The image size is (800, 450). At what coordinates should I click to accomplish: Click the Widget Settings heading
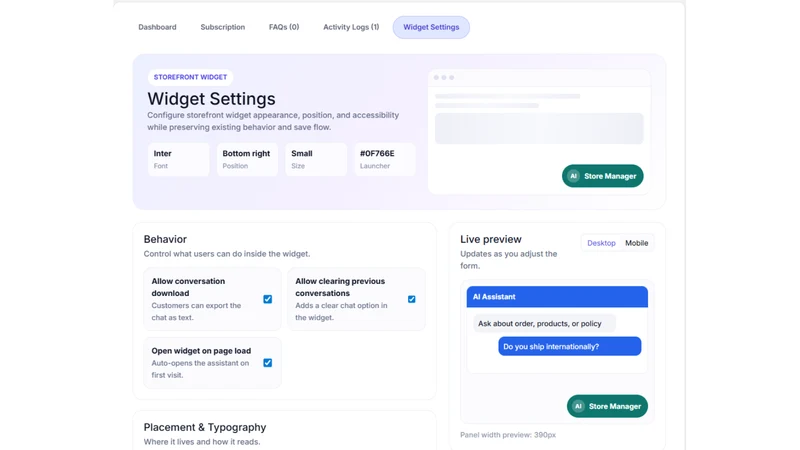click(211, 98)
